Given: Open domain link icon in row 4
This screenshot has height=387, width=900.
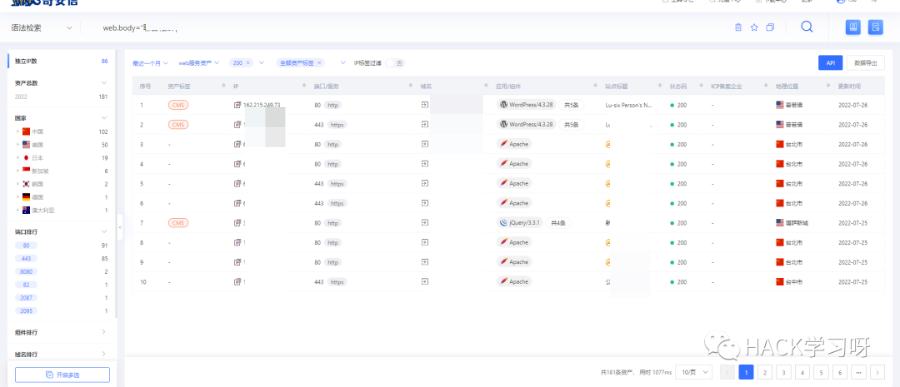Looking at the screenshot, I should [x=425, y=164].
